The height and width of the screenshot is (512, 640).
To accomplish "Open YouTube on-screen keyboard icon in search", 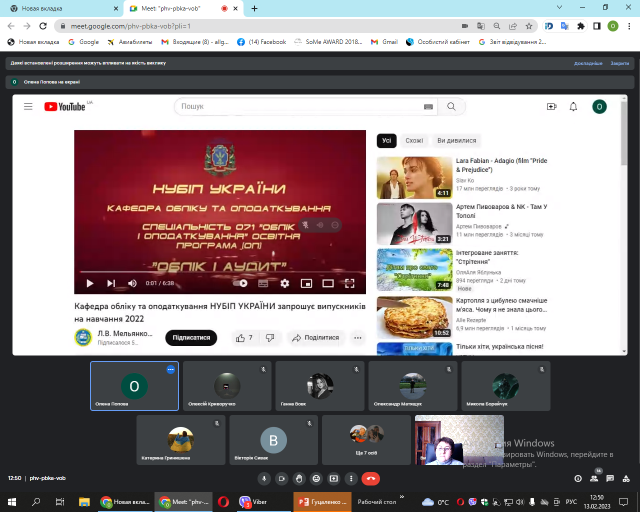I will click(x=428, y=107).
